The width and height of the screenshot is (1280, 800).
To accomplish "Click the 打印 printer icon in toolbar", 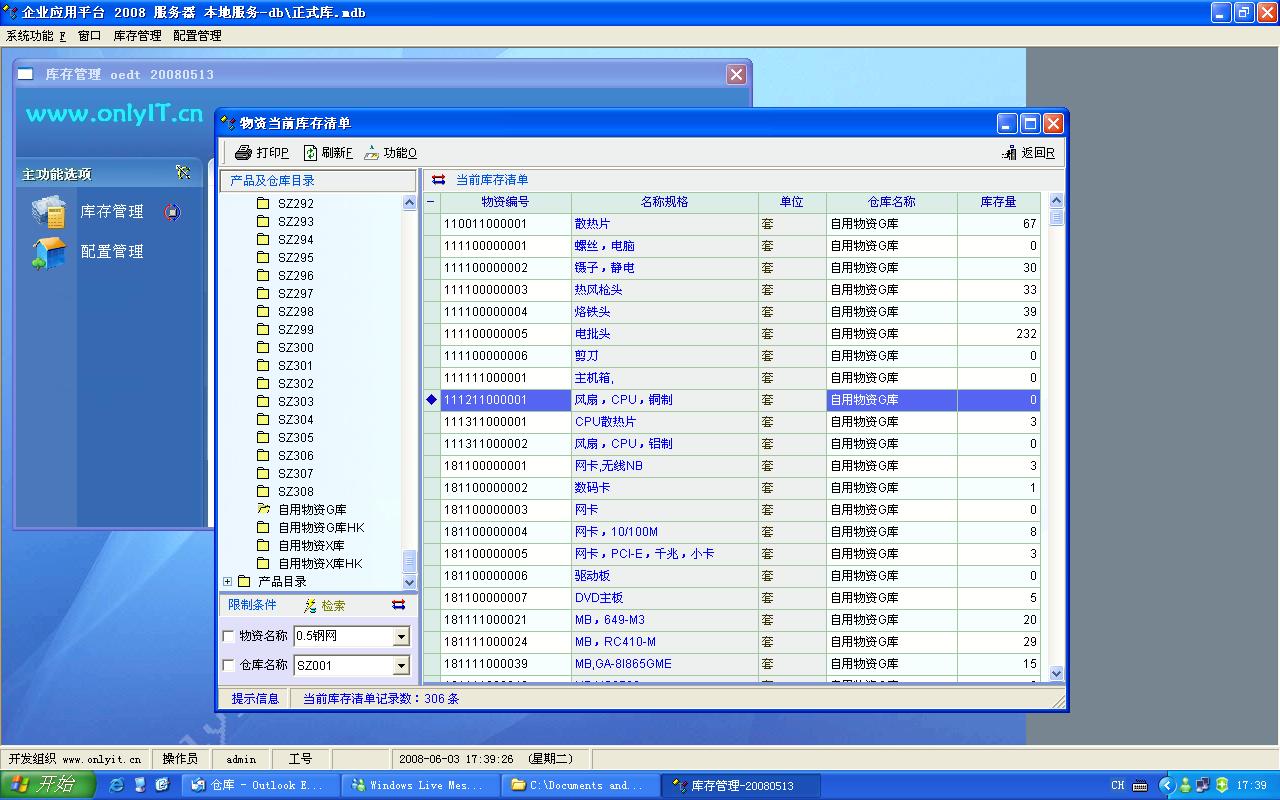I will click(x=243, y=153).
